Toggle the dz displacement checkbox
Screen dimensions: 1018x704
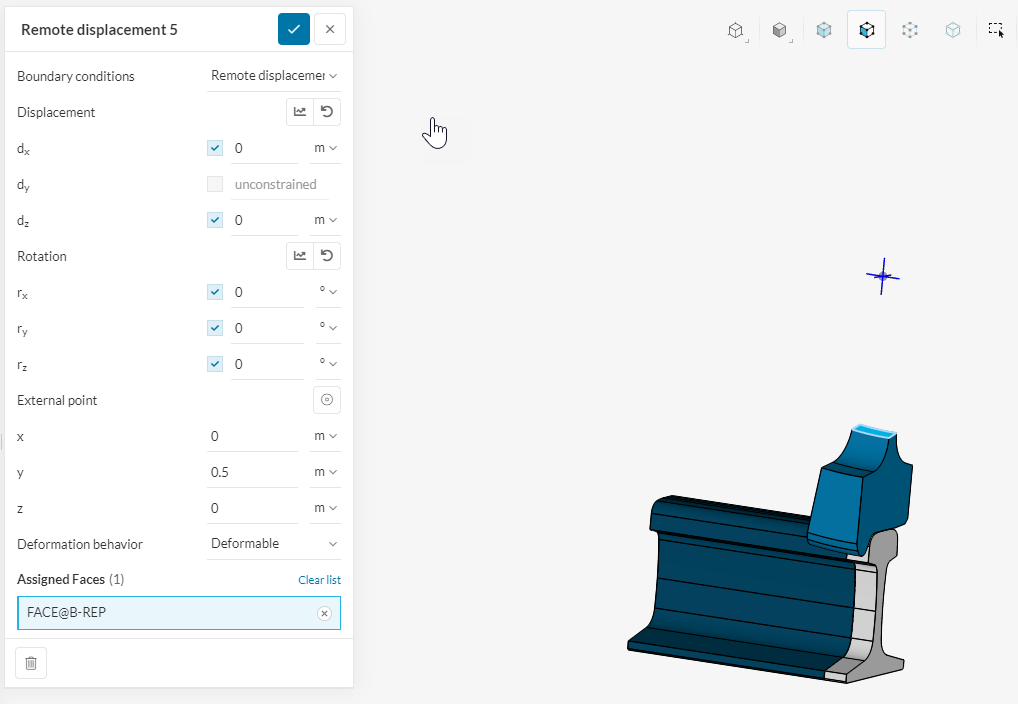(215, 220)
